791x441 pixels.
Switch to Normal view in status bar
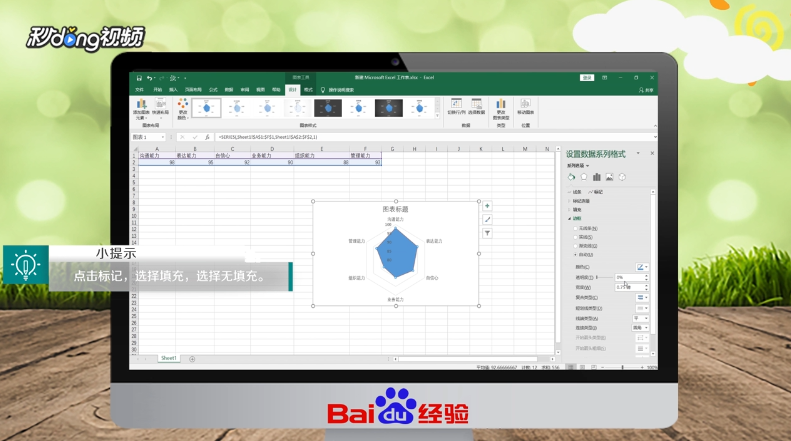coord(571,367)
